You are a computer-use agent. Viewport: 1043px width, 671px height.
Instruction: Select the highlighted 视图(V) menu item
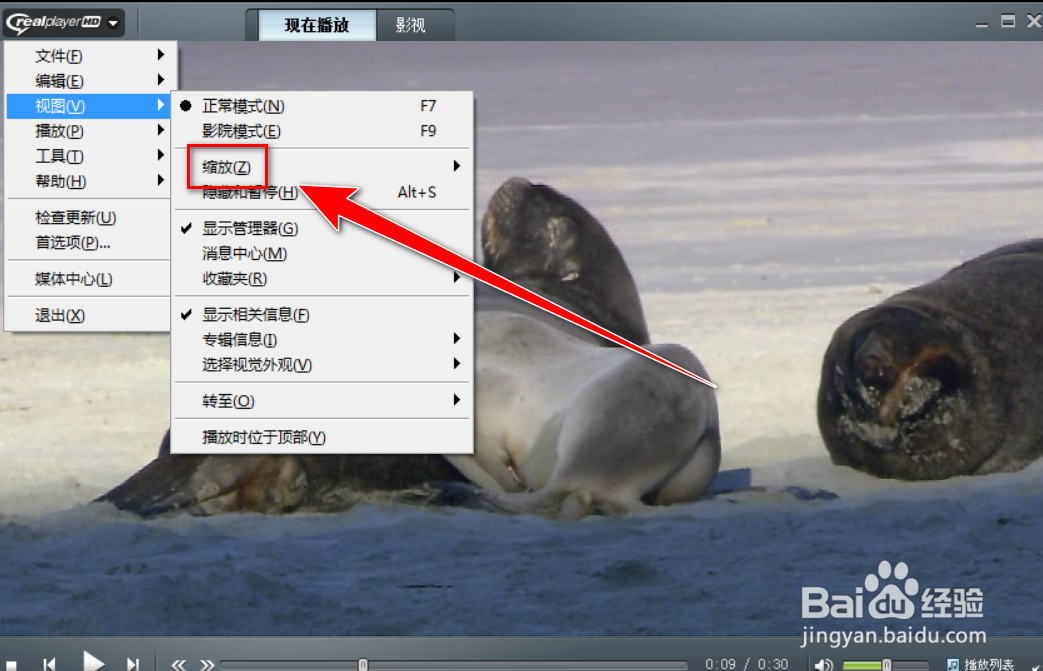[90, 106]
